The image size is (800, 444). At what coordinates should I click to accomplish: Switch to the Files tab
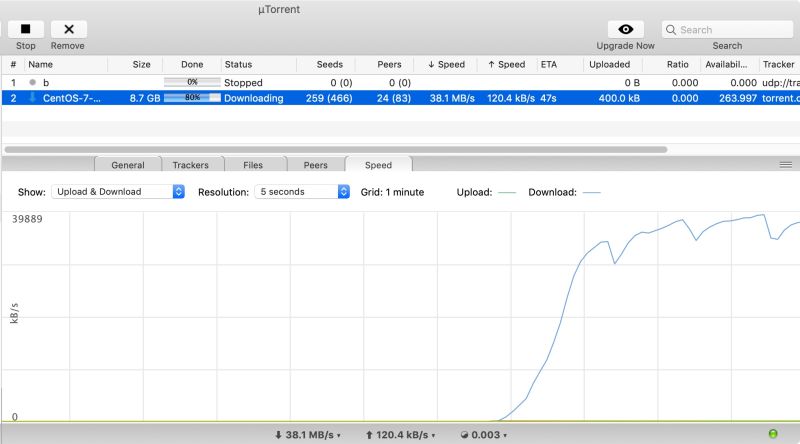(x=253, y=165)
